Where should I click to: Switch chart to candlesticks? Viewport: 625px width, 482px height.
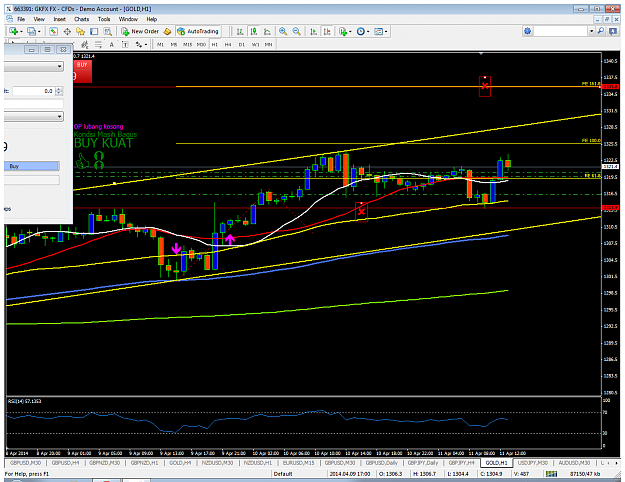[x=254, y=31]
